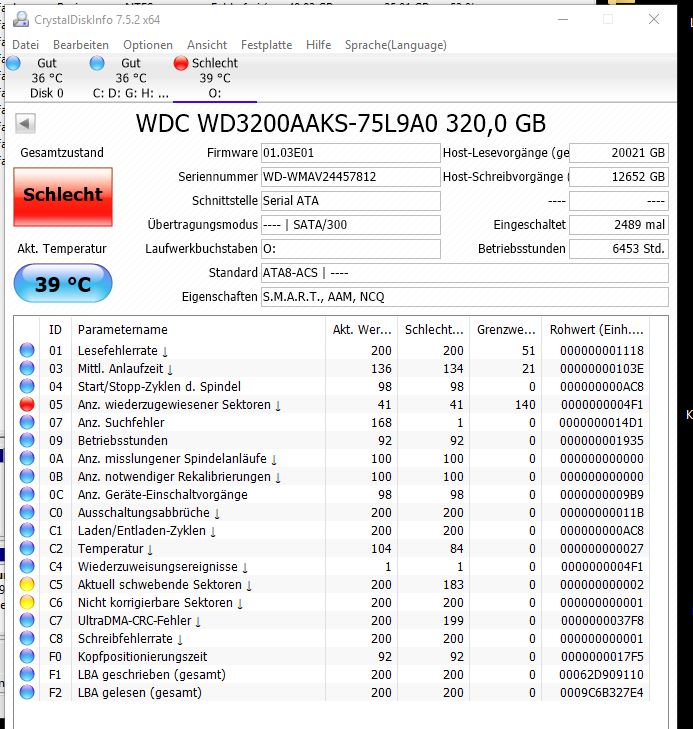This screenshot has width=693, height=729.
Task: Click the red status icon of attribute 05
Action: pyautogui.click(x=27, y=404)
